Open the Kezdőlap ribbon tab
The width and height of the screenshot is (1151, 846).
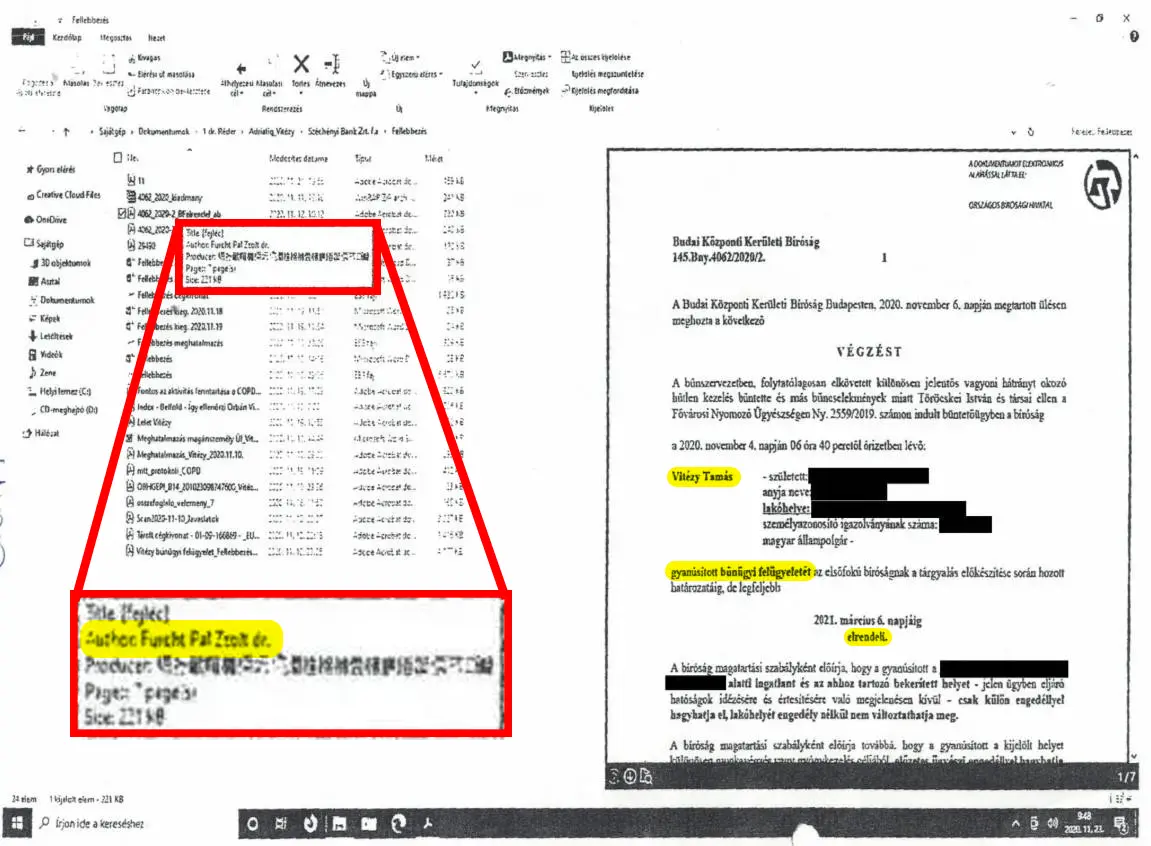[67, 37]
